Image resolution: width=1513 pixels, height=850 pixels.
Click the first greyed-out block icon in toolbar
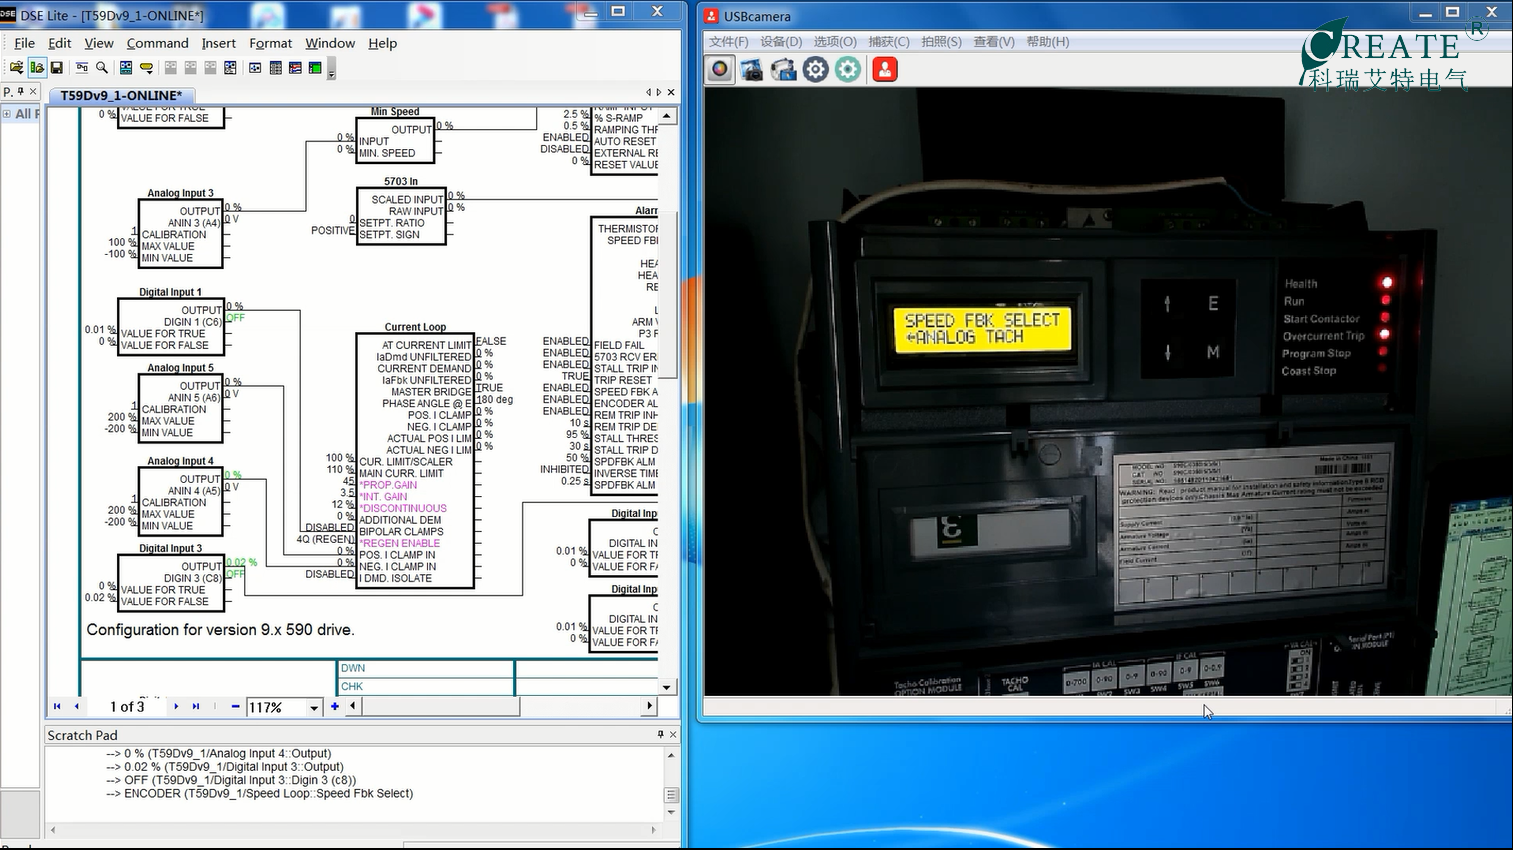tap(170, 68)
